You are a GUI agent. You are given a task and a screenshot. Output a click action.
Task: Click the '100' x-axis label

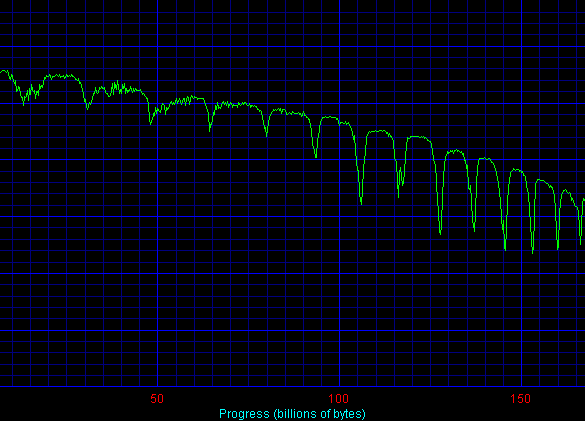click(339, 399)
